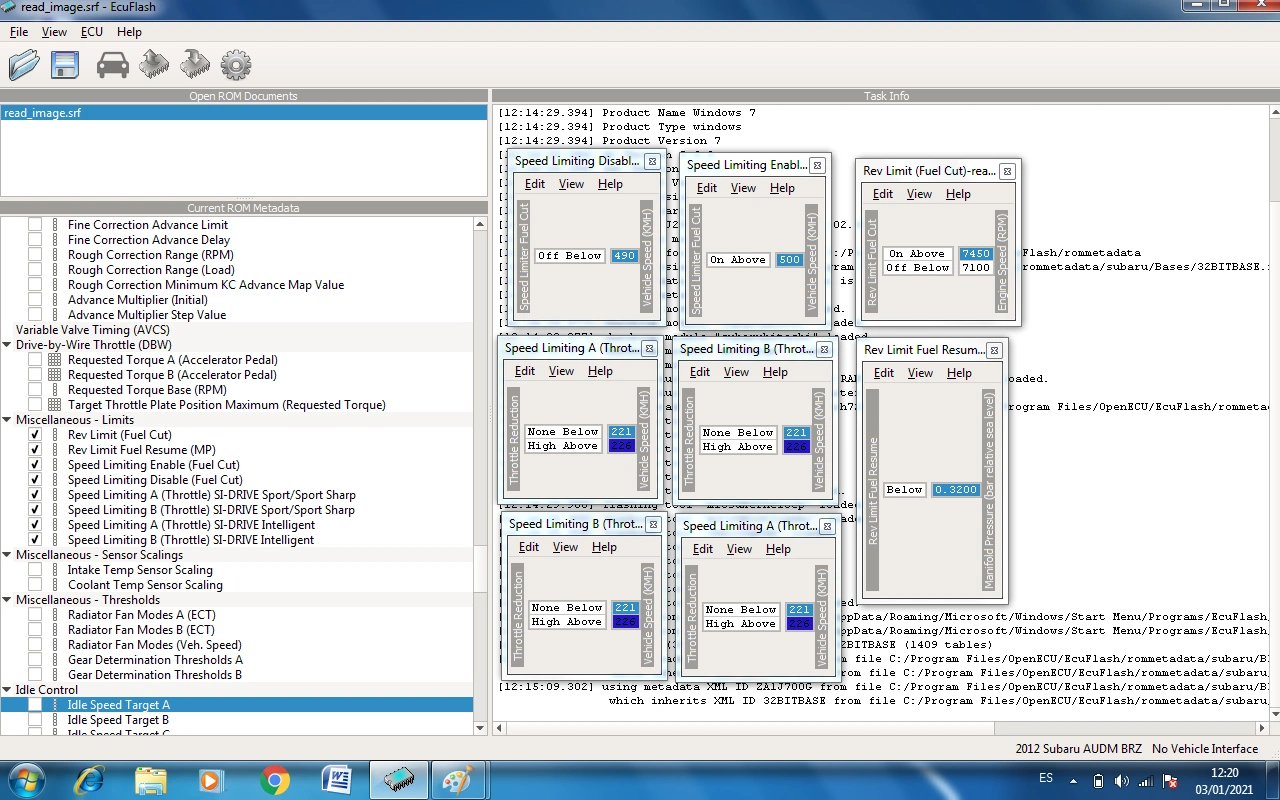Select read_image.srf in Open ROM Documents
This screenshot has height=800, width=1280.
coord(244,113)
